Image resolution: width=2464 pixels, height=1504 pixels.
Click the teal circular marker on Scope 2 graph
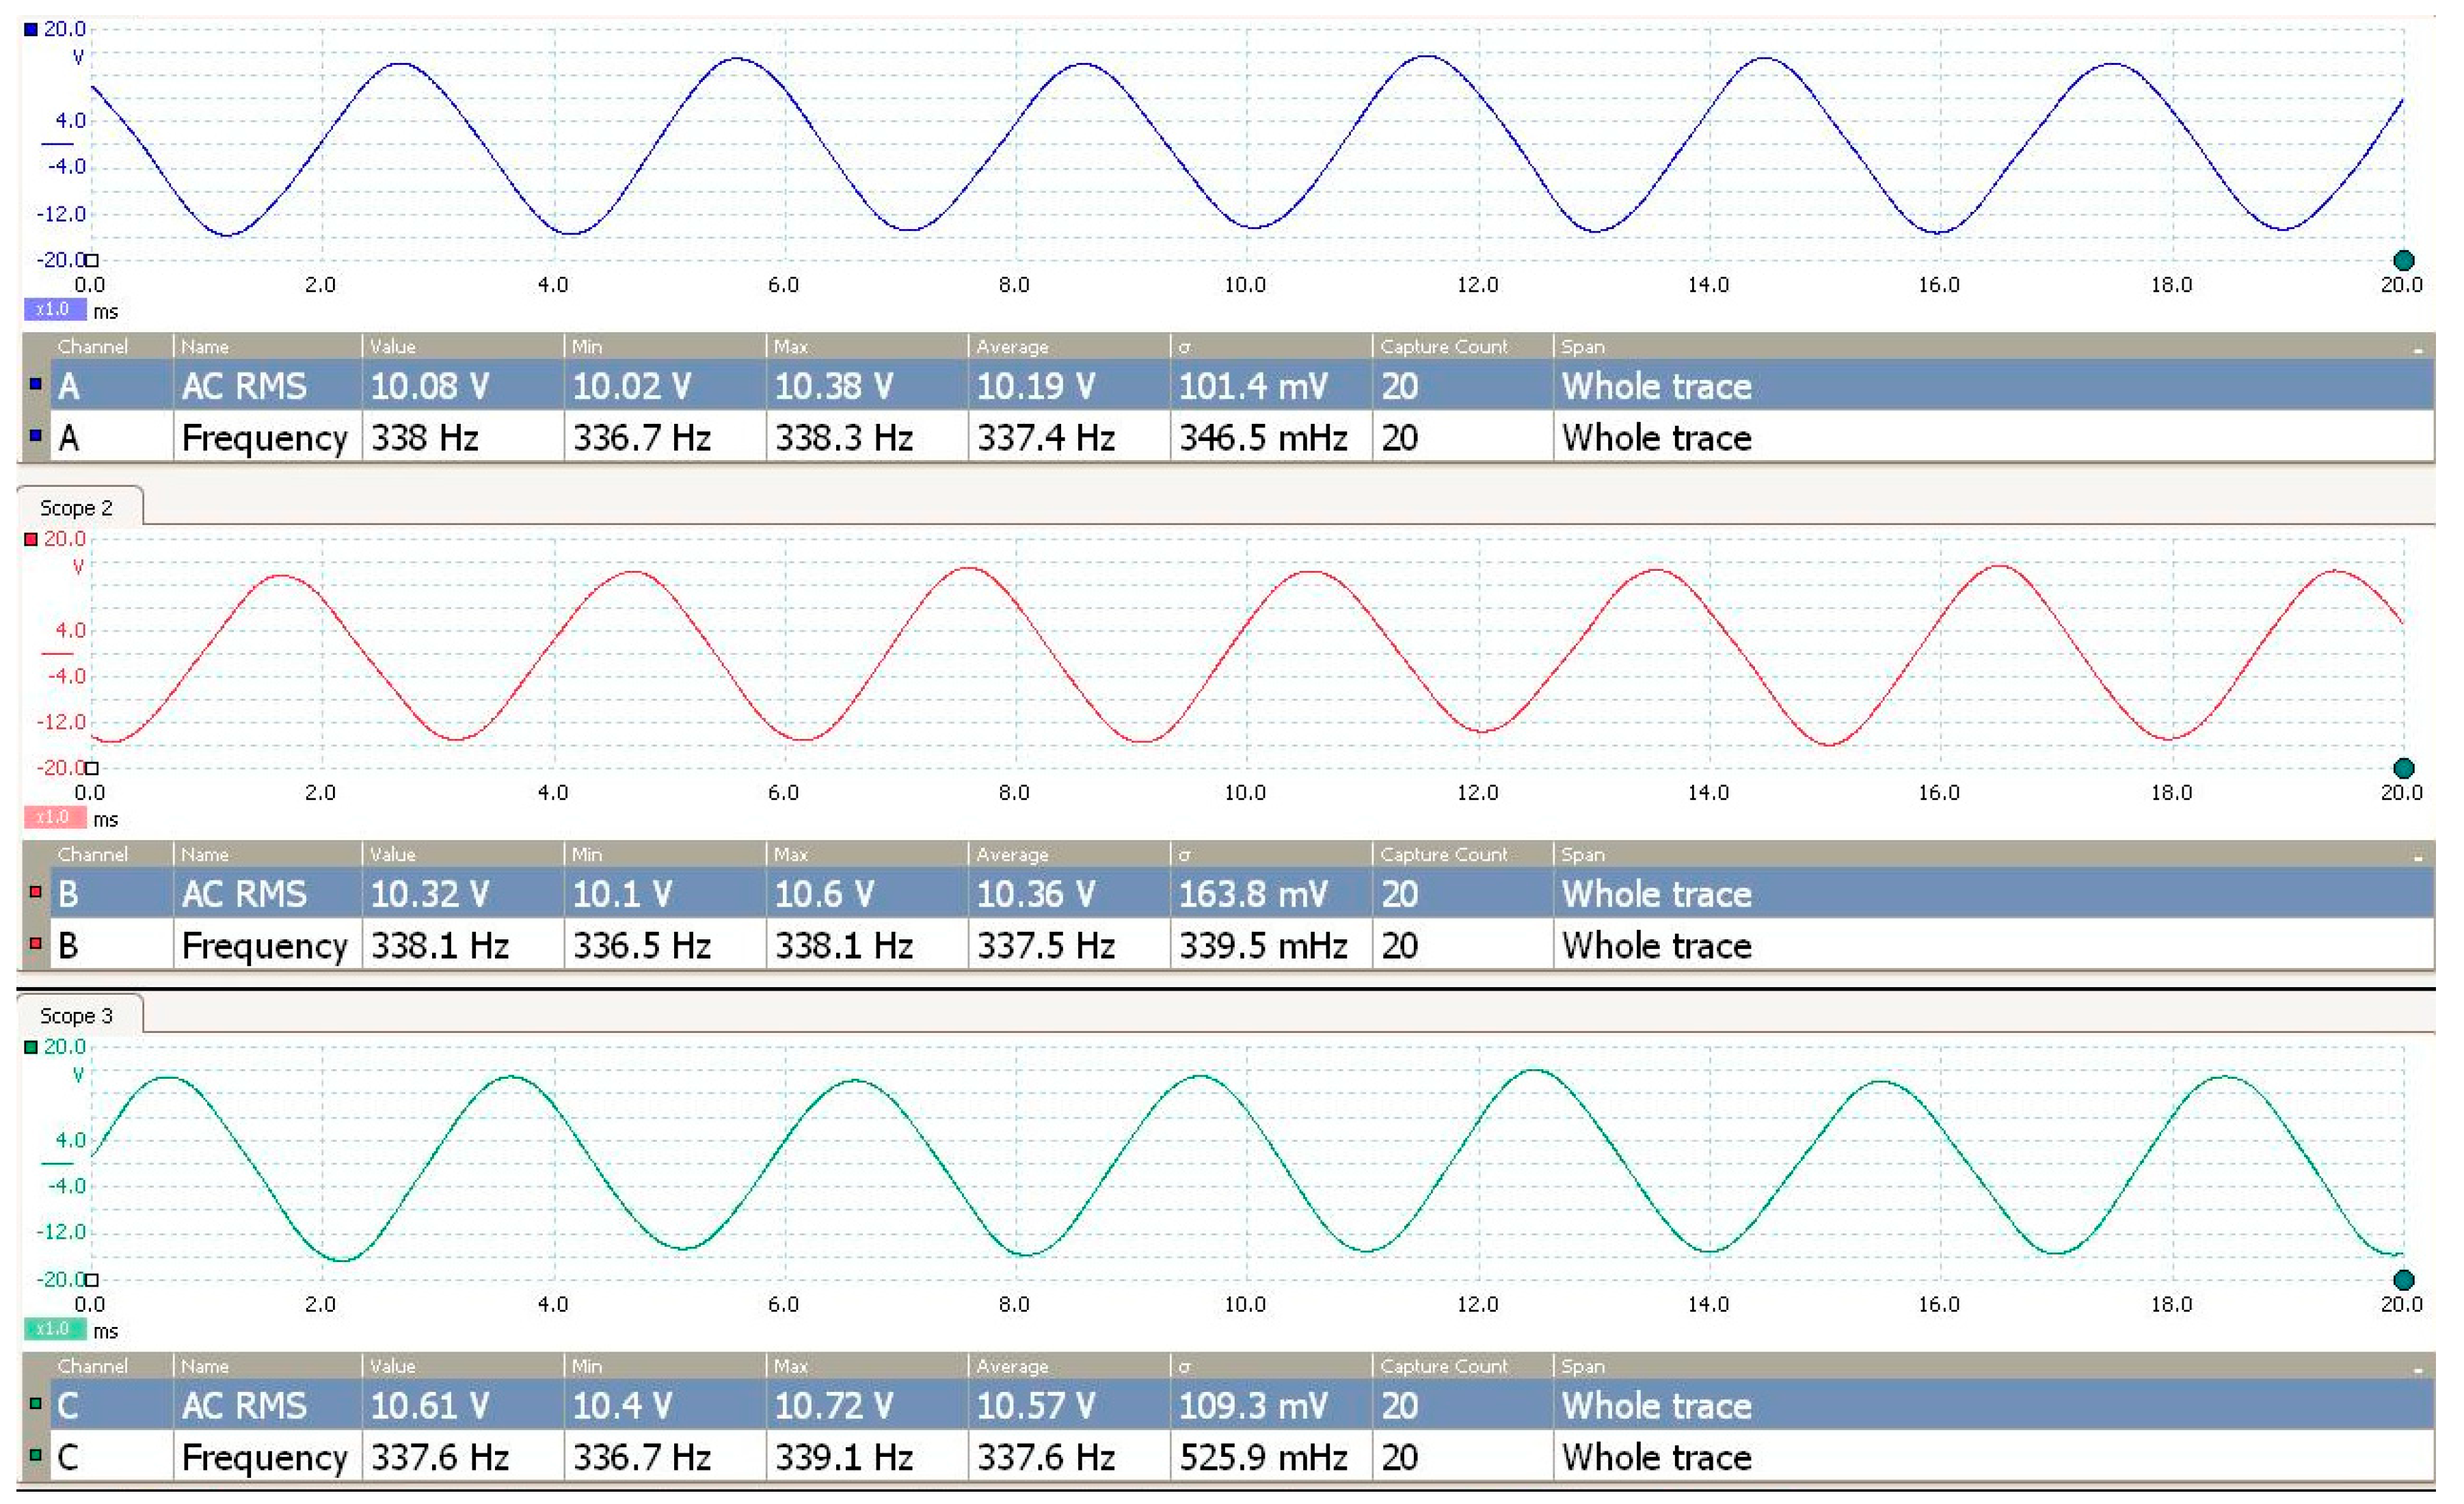tap(2404, 768)
